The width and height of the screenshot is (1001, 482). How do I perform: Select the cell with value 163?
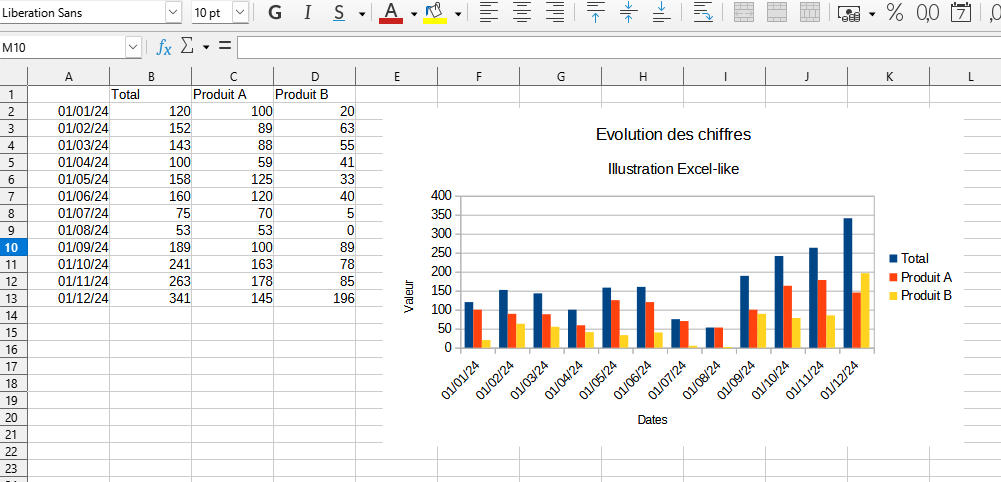(232, 264)
